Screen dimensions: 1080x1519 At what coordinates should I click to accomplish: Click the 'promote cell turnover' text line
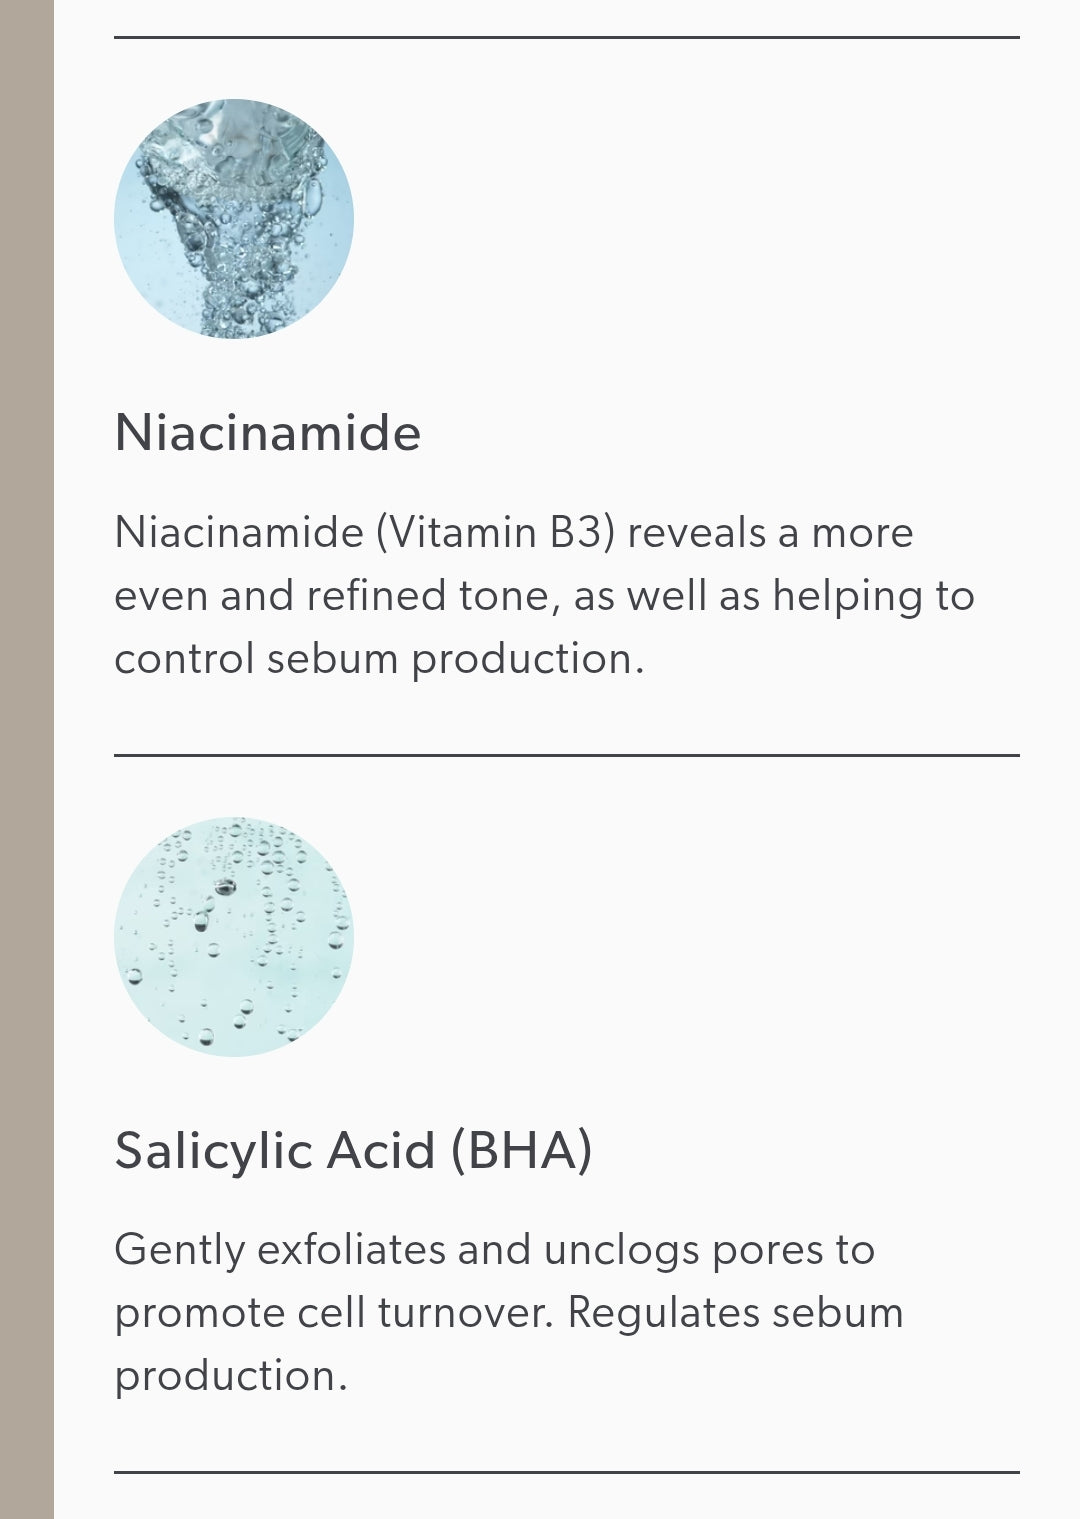pos(509,1312)
